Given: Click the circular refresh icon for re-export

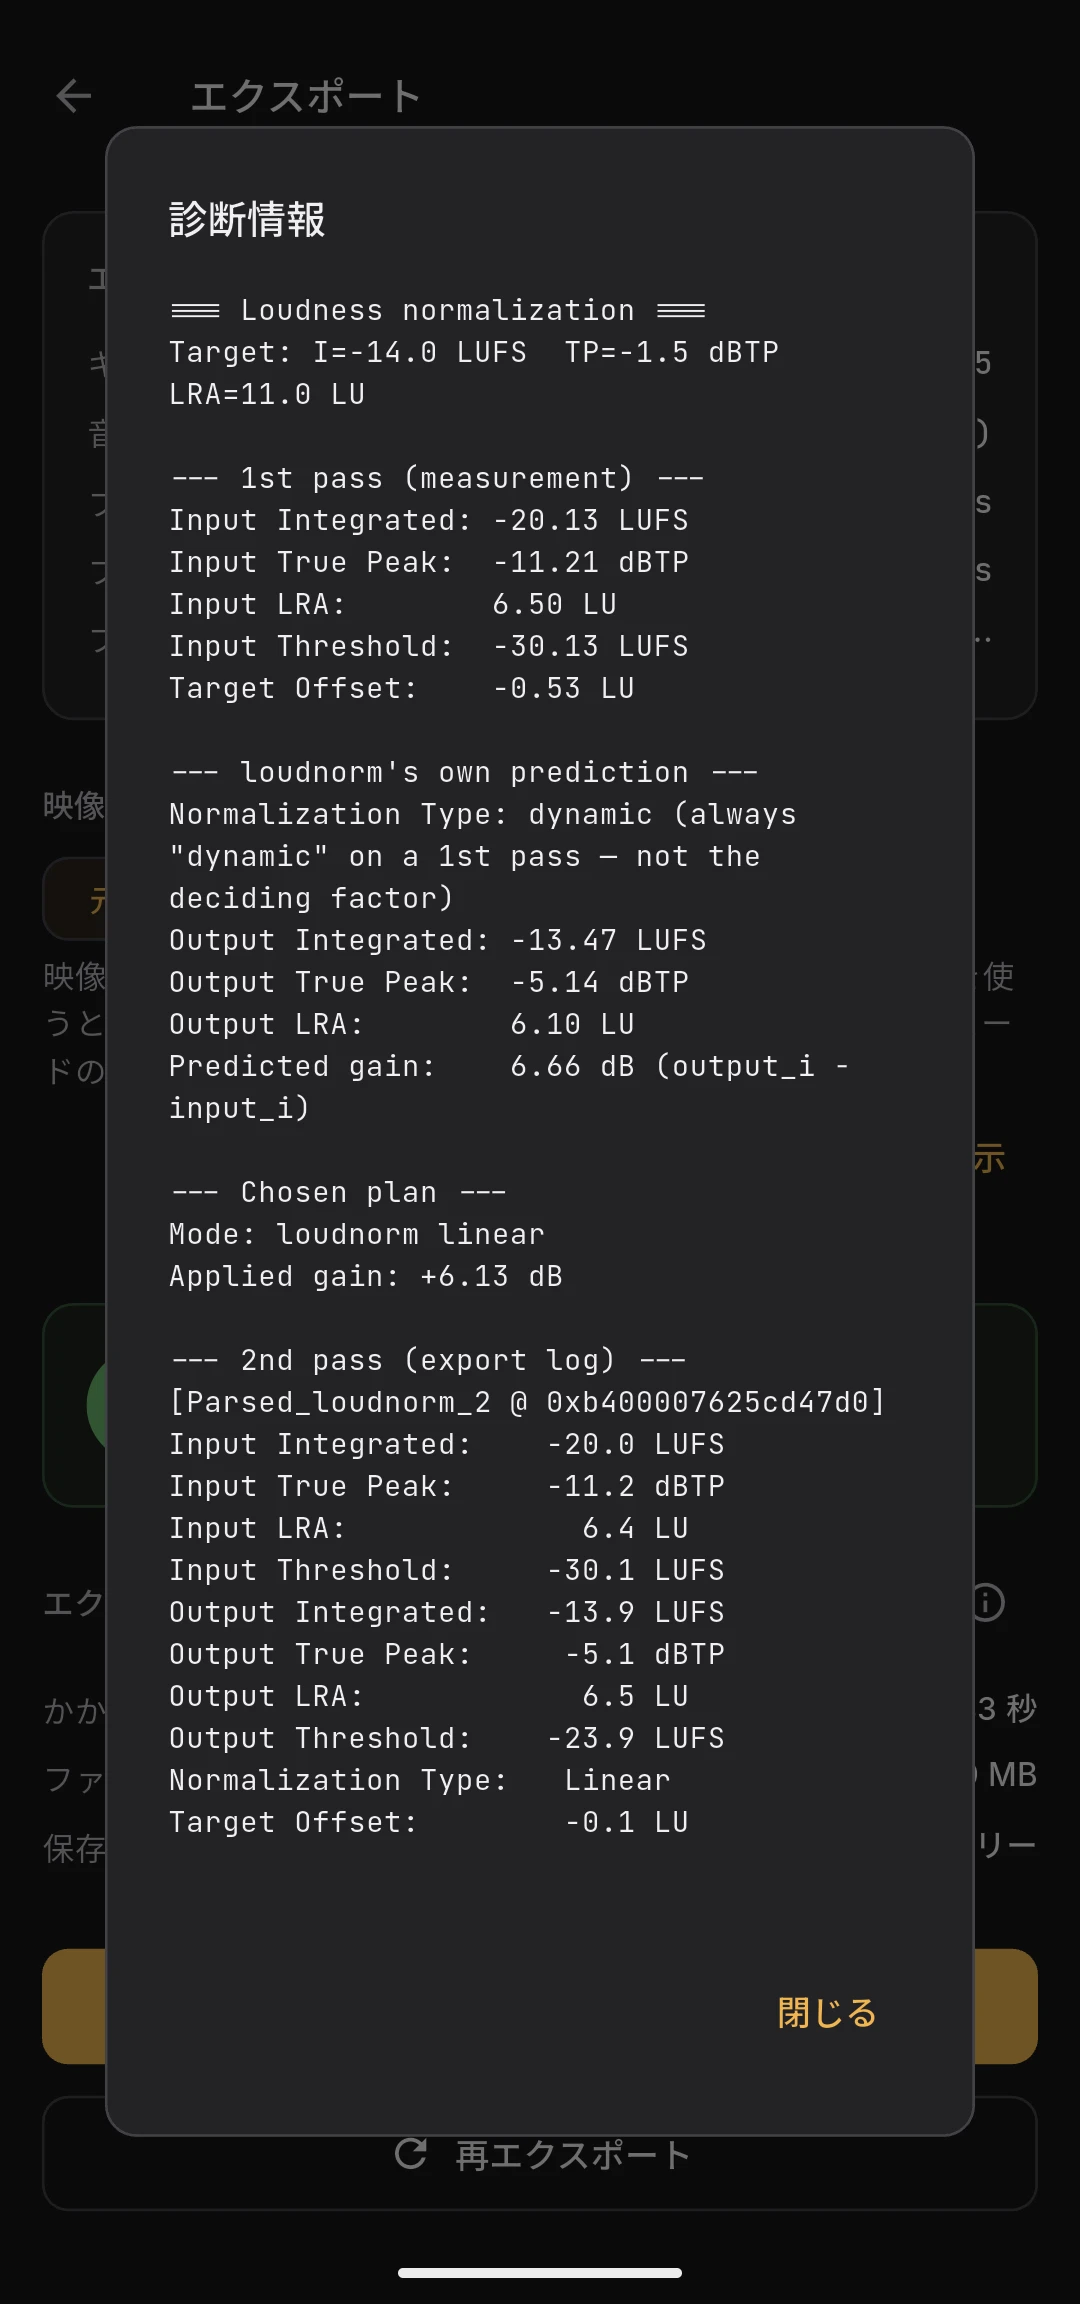Looking at the screenshot, I should coord(411,2153).
